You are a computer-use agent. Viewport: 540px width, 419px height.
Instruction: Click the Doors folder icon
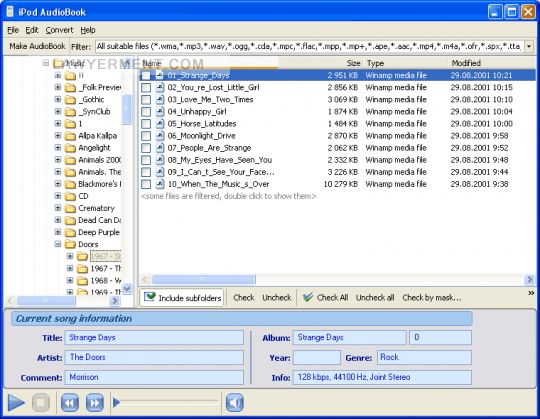pyautogui.click(x=70, y=244)
